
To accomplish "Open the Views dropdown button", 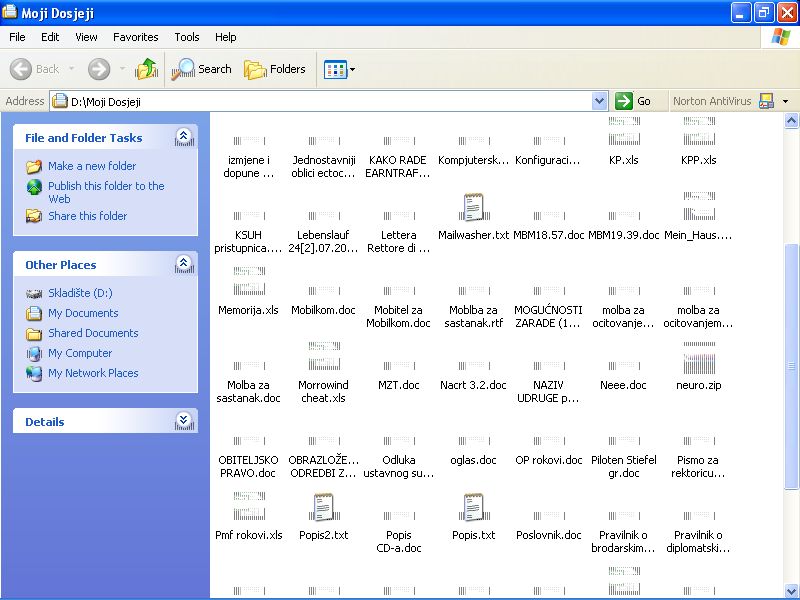I will 340,69.
